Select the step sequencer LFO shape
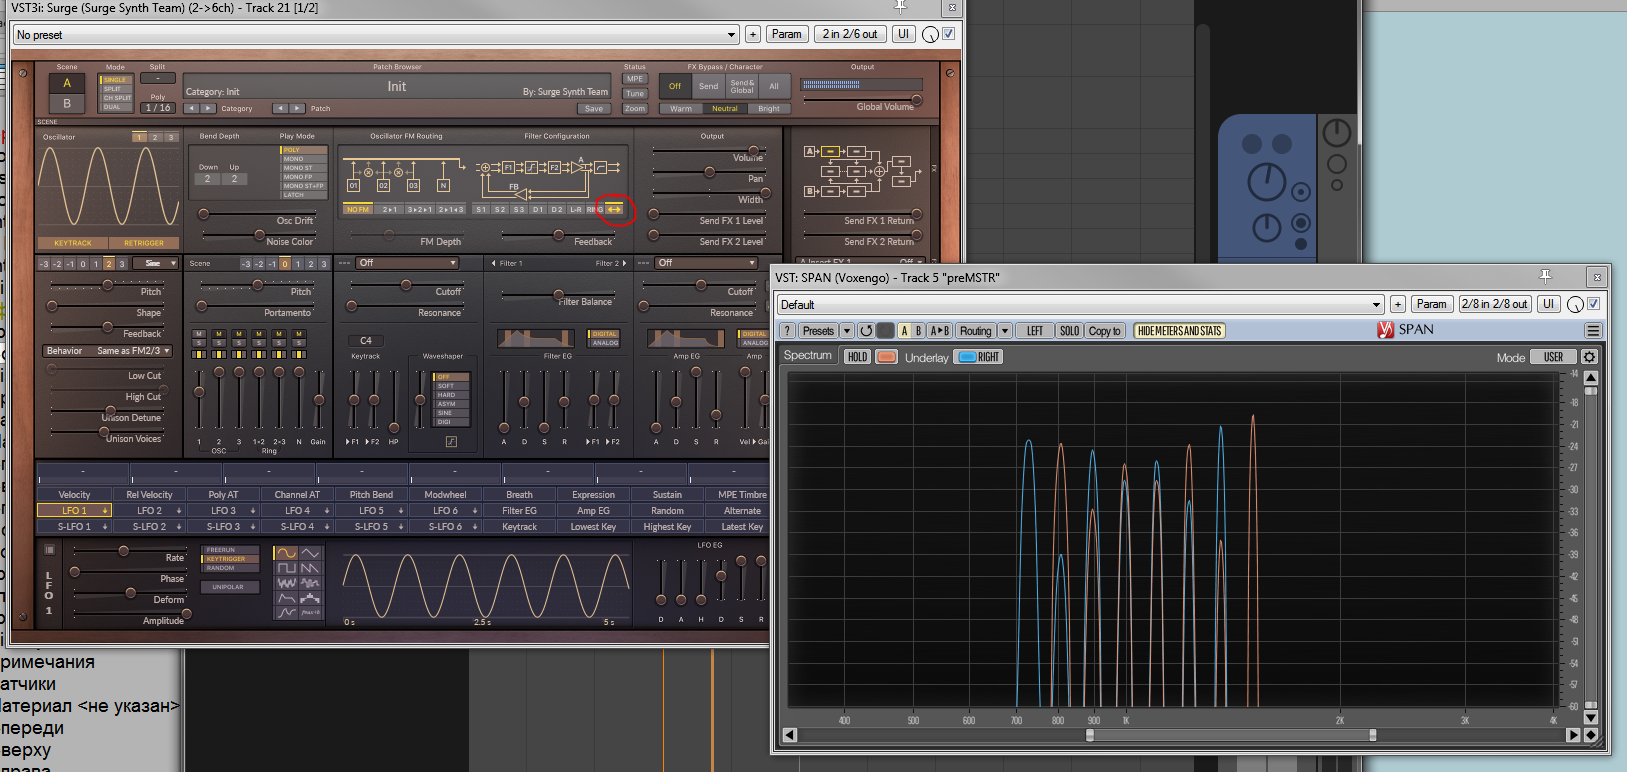Viewport: 1627px width, 772px height. click(x=311, y=598)
